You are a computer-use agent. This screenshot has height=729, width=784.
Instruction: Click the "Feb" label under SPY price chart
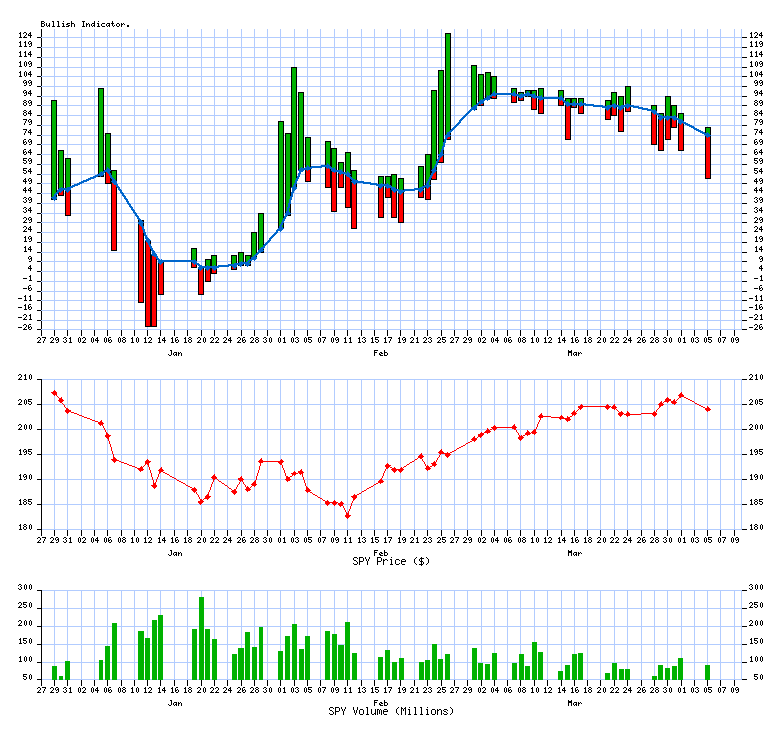(x=381, y=552)
